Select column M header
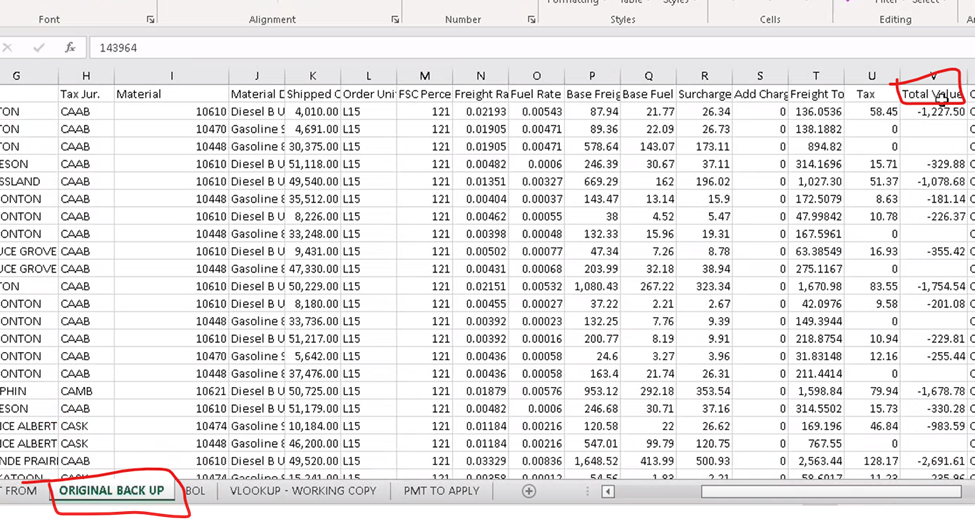975x519 pixels. [x=425, y=76]
